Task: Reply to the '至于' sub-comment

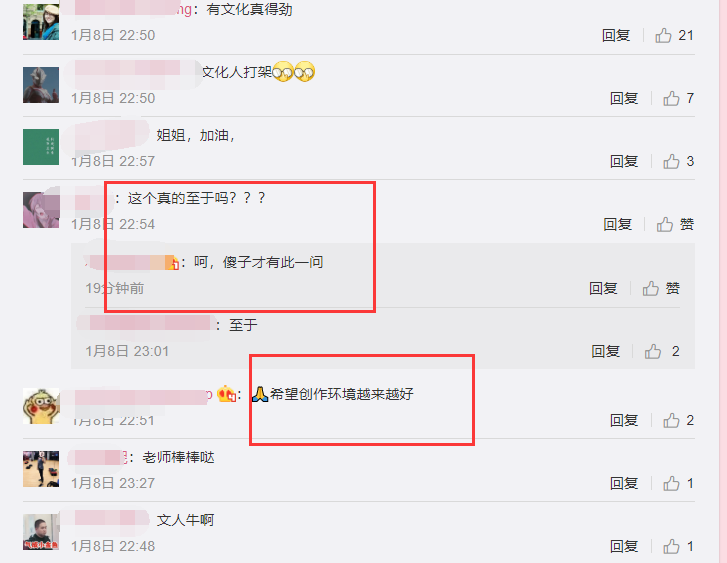Action: (x=605, y=352)
